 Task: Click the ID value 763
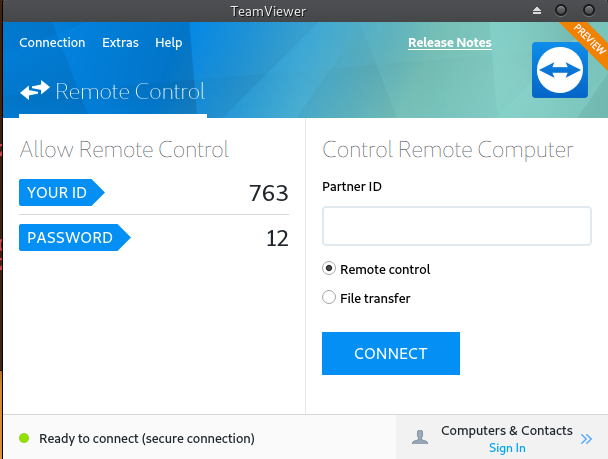coord(269,193)
